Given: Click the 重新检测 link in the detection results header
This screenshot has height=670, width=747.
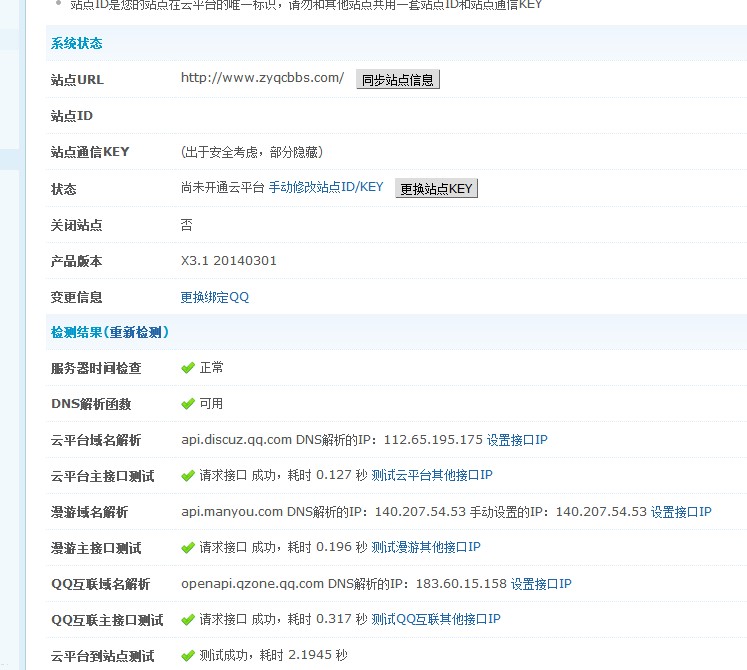Looking at the screenshot, I should tap(136, 332).
